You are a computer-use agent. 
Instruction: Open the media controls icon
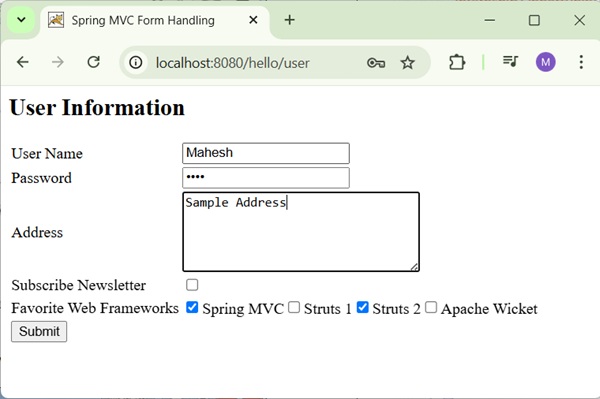point(510,61)
